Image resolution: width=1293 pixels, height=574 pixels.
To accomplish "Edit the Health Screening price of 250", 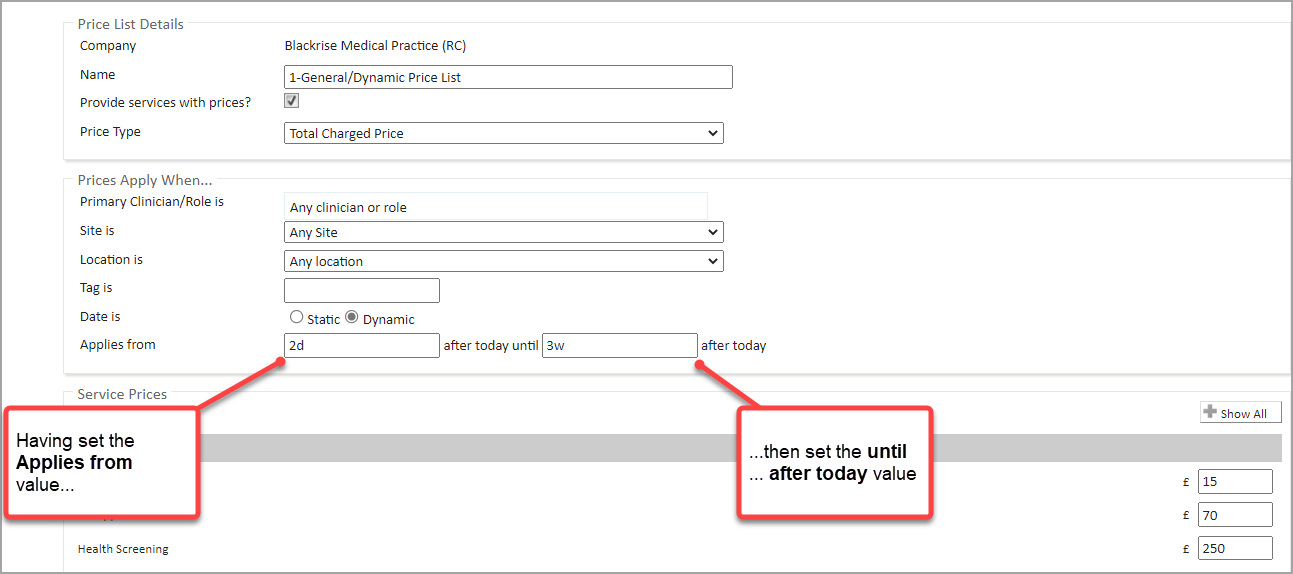I will [x=1235, y=548].
